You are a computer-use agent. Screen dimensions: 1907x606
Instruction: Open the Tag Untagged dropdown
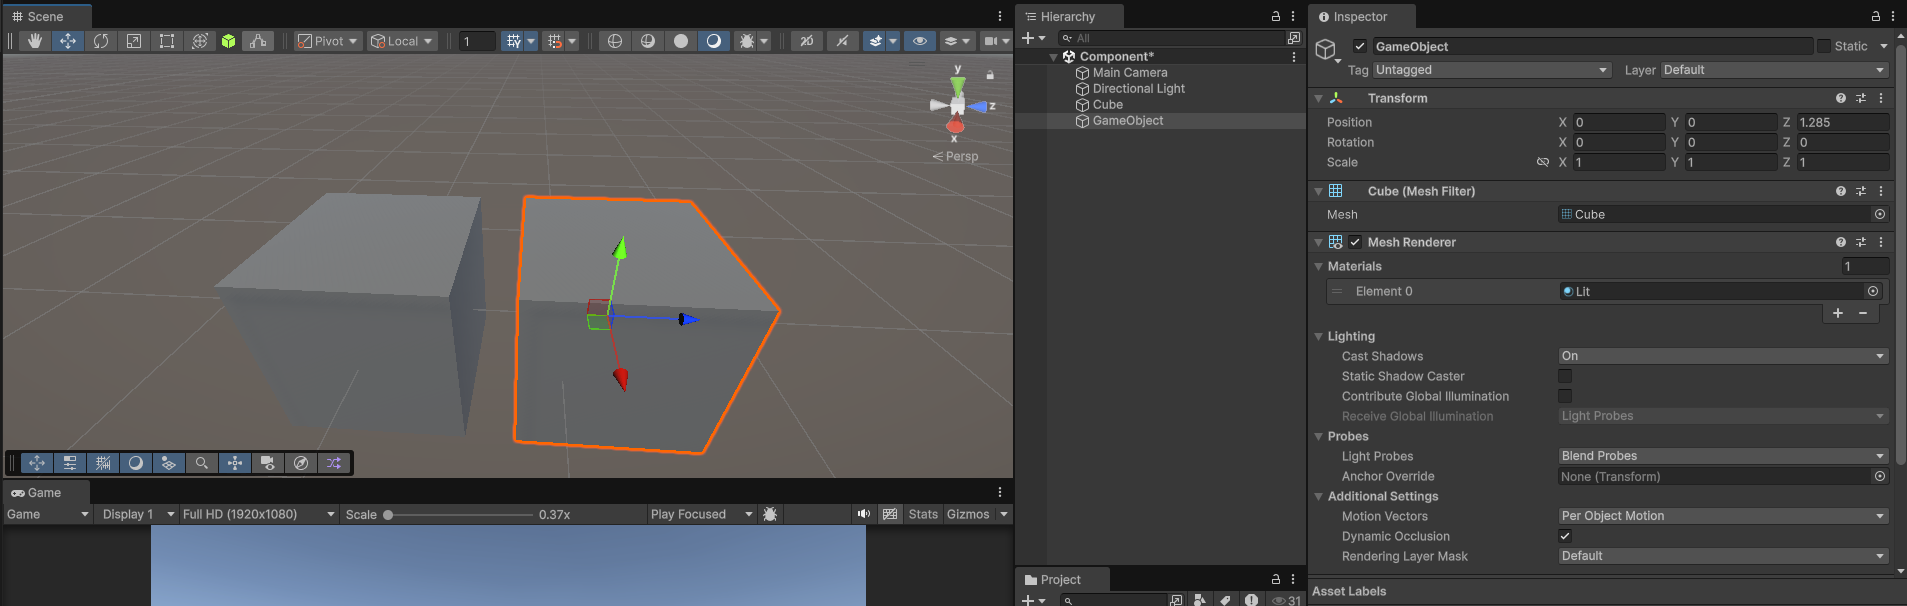(x=1491, y=70)
